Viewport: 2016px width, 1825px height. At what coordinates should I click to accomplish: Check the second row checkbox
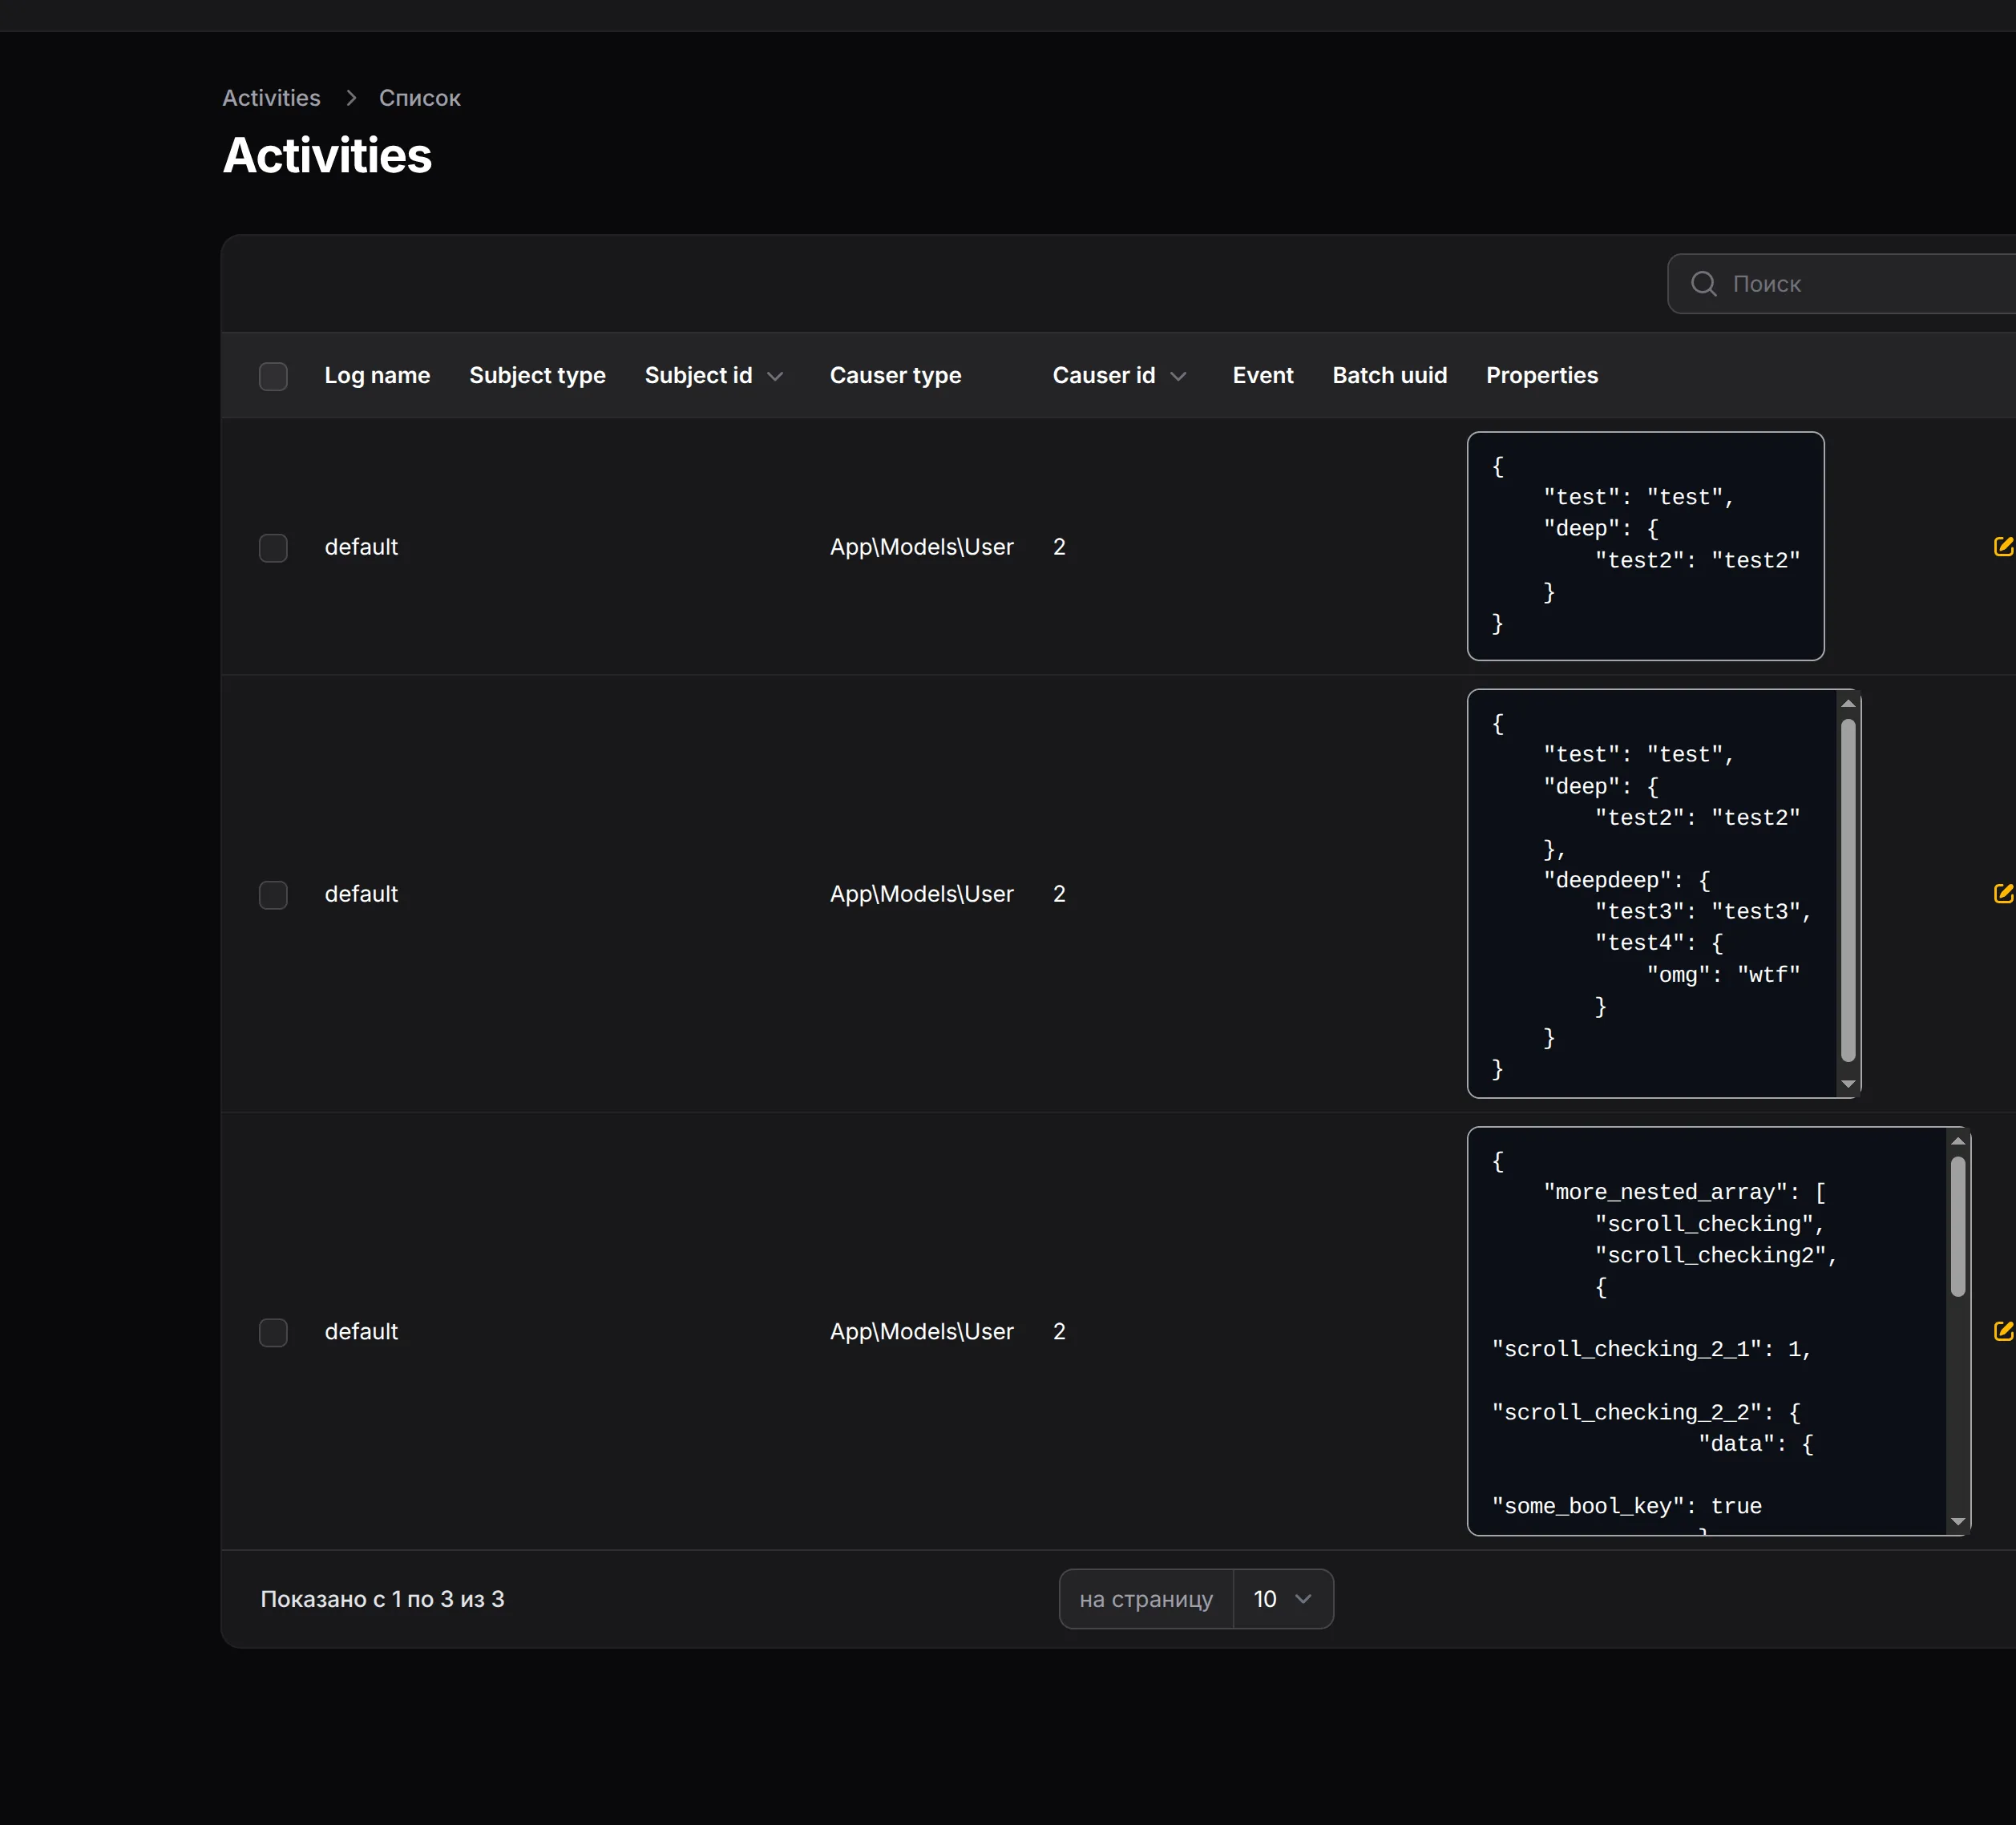click(273, 895)
